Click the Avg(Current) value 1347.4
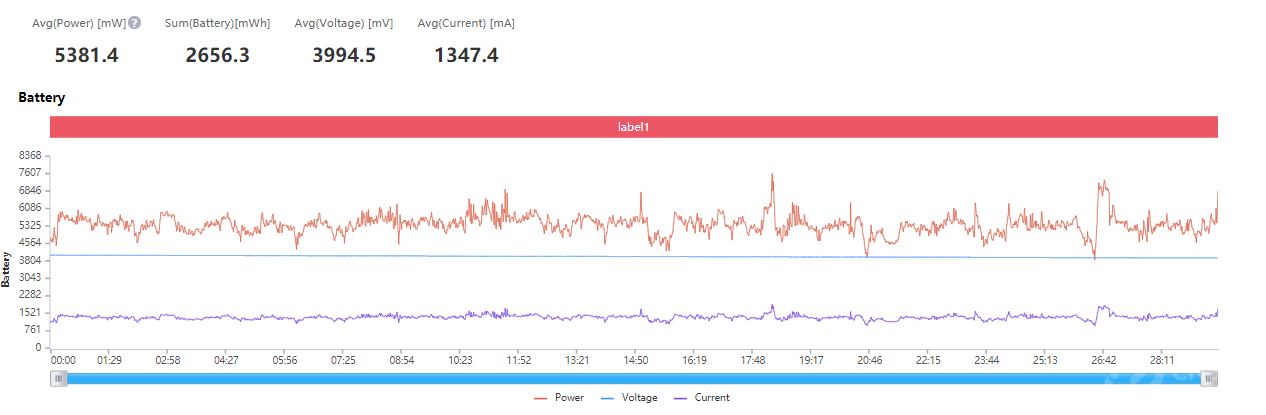Image resolution: width=1266 pixels, height=415 pixels. tap(466, 55)
